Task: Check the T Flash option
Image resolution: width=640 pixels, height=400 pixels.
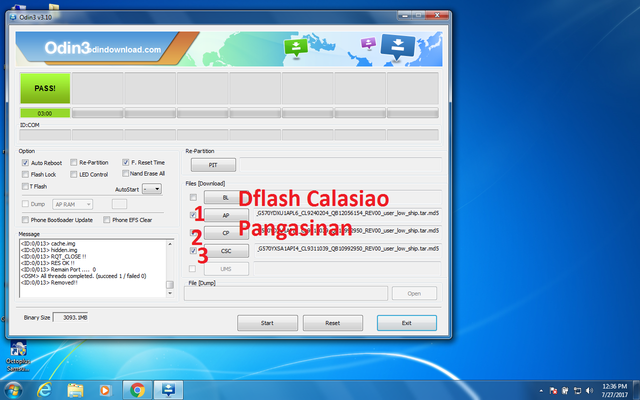Action: pos(25,186)
